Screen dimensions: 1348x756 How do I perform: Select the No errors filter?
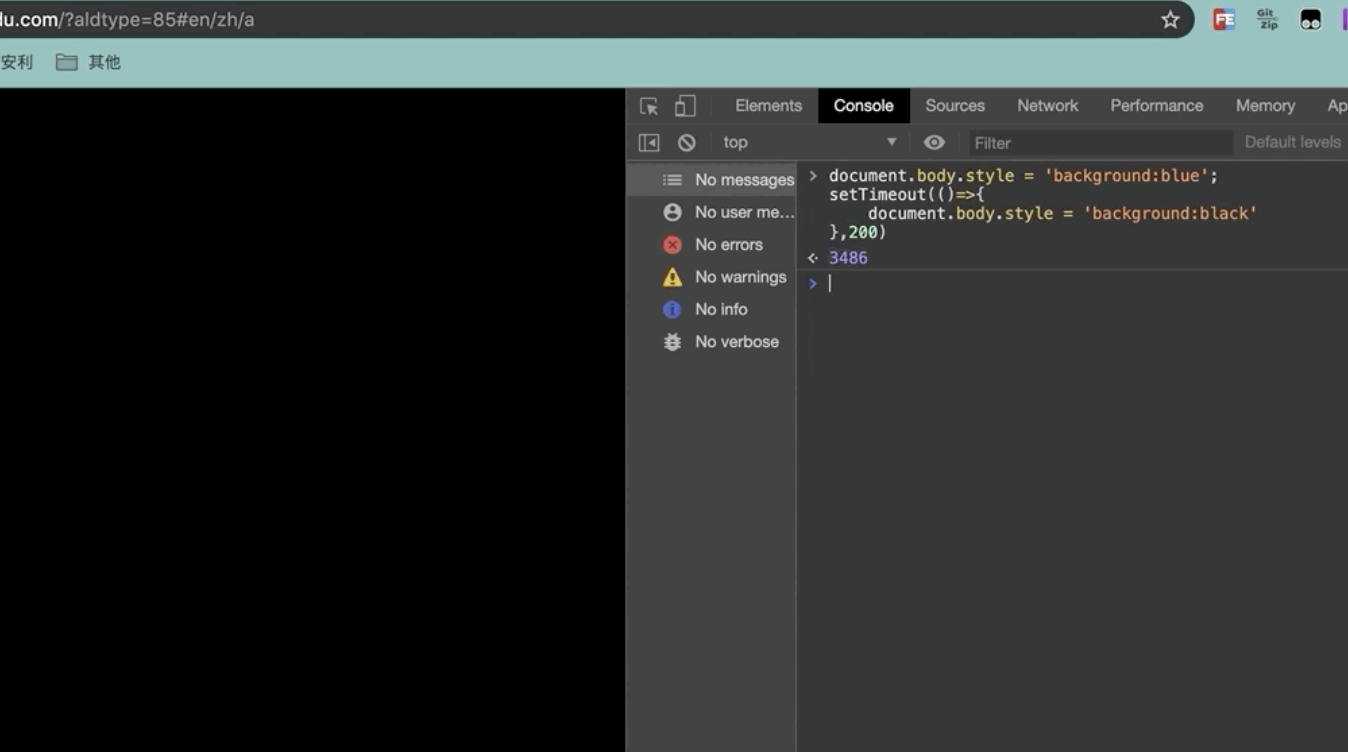[712, 245]
